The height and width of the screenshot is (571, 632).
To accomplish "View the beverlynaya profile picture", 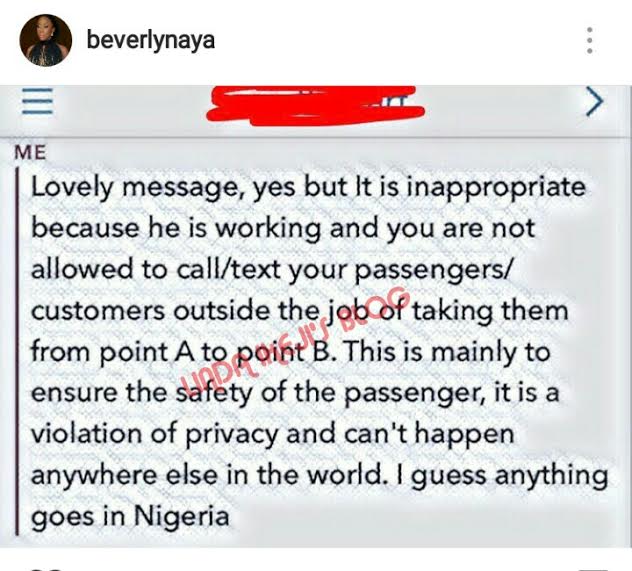I will click(x=46, y=40).
